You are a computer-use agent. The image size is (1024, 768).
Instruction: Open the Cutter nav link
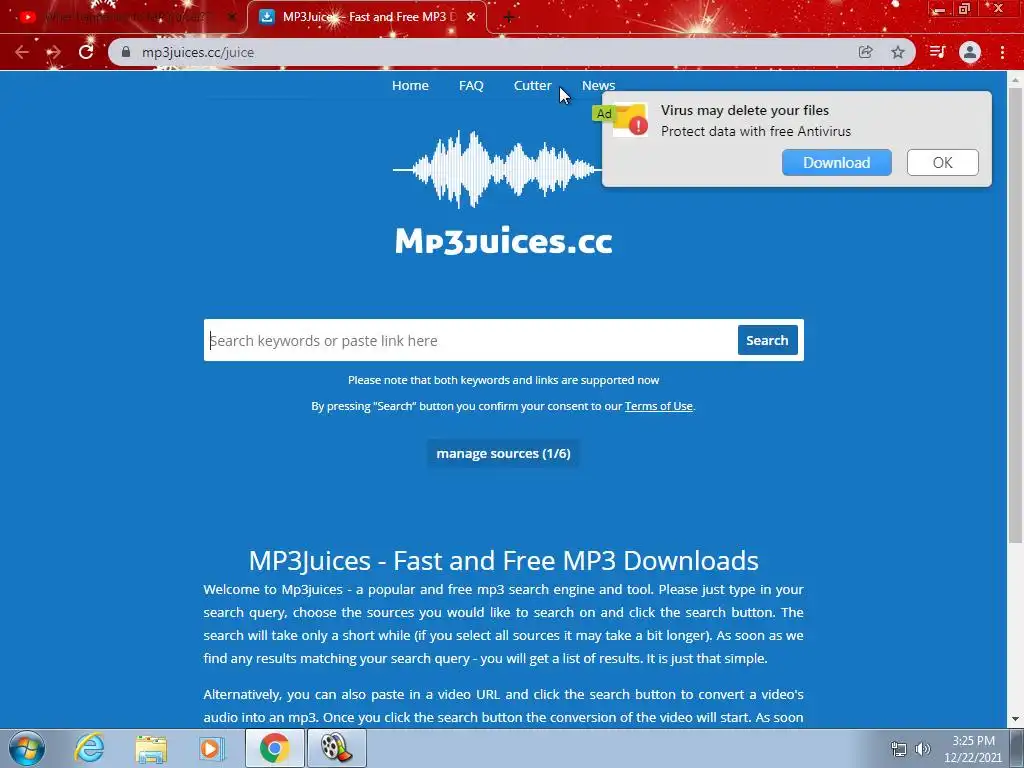coord(532,86)
